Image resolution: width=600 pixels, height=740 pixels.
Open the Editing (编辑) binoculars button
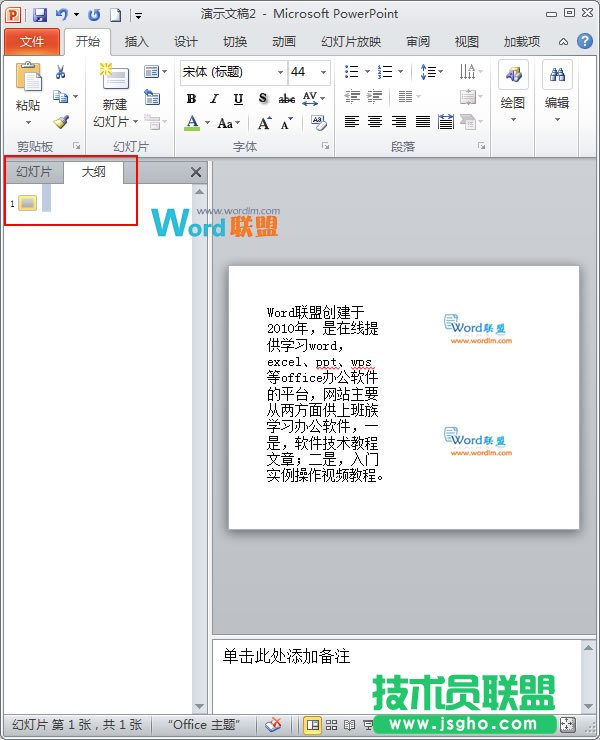pyautogui.click(x=556, y=88)
